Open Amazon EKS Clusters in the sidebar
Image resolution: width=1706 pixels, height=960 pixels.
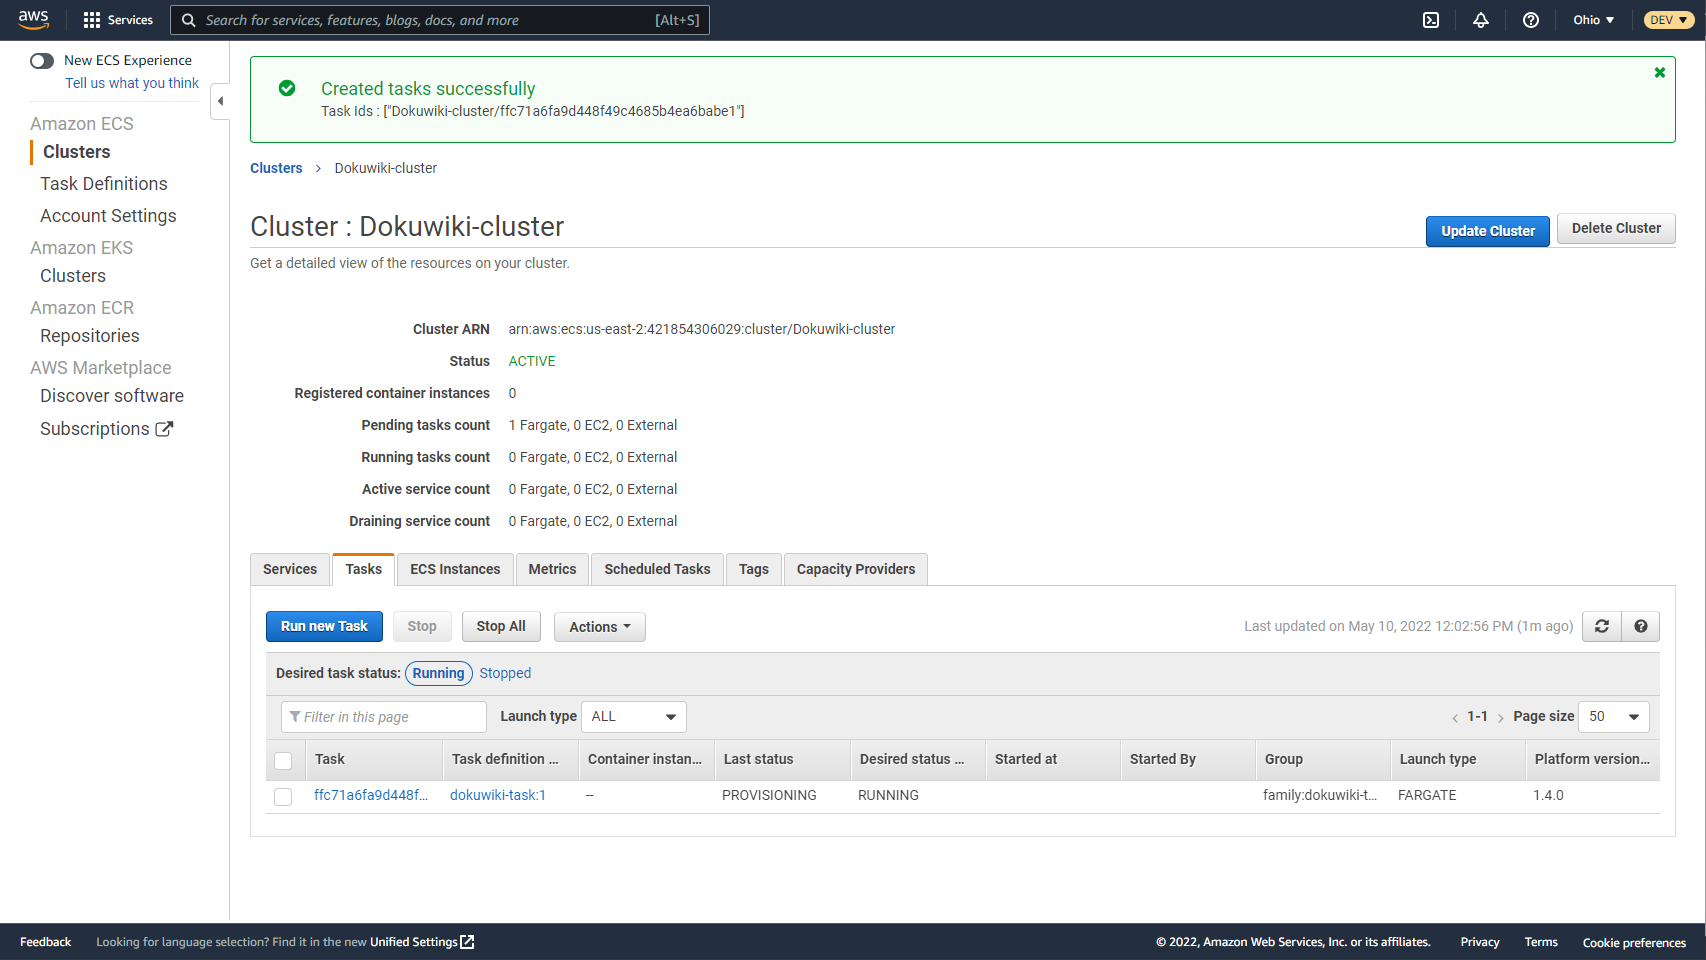73,276
